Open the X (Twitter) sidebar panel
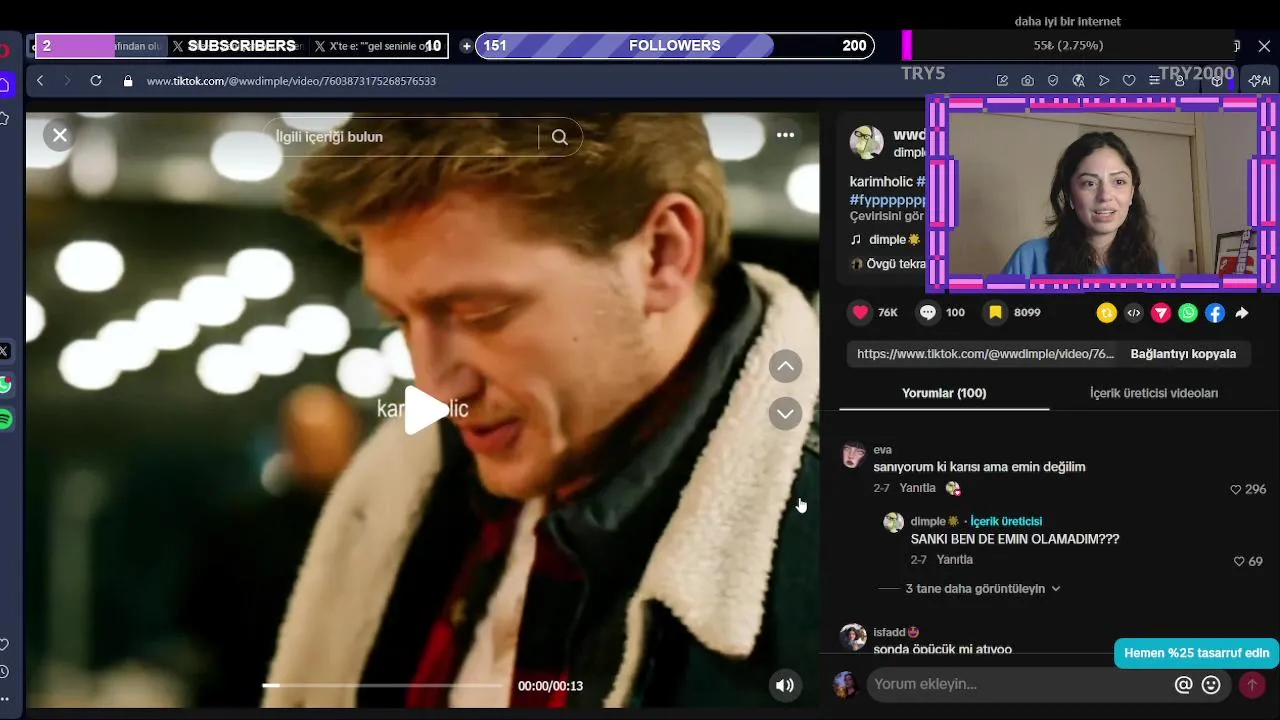 click(4, 351)
